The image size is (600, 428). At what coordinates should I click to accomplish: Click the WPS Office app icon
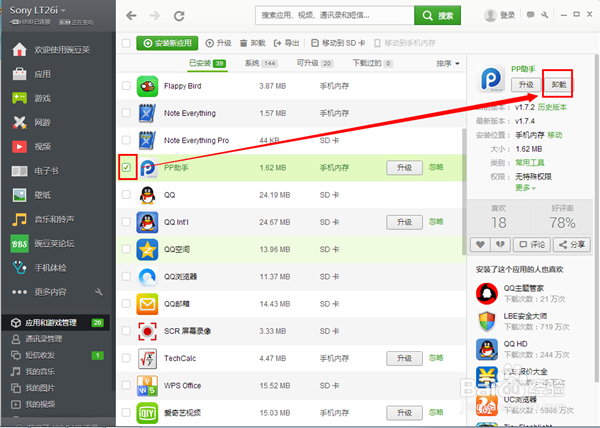point(147,386)
